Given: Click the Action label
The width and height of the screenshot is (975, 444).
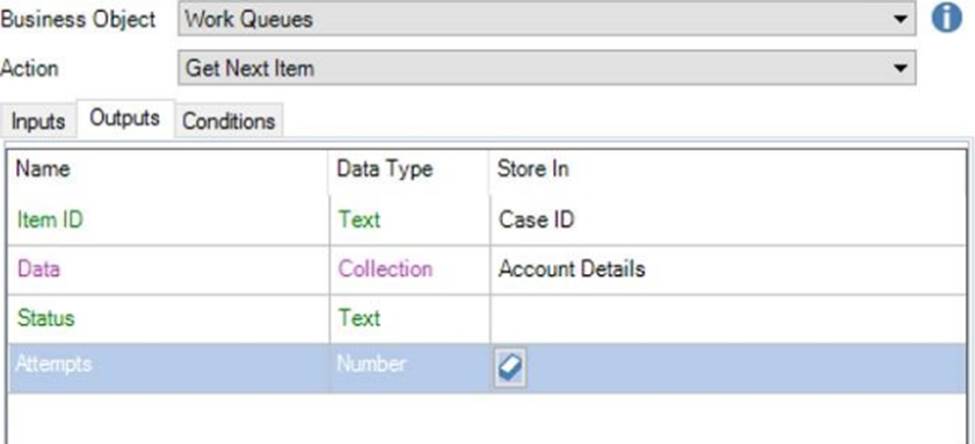Looking at the screenshot, I should (x=29, y=68).
